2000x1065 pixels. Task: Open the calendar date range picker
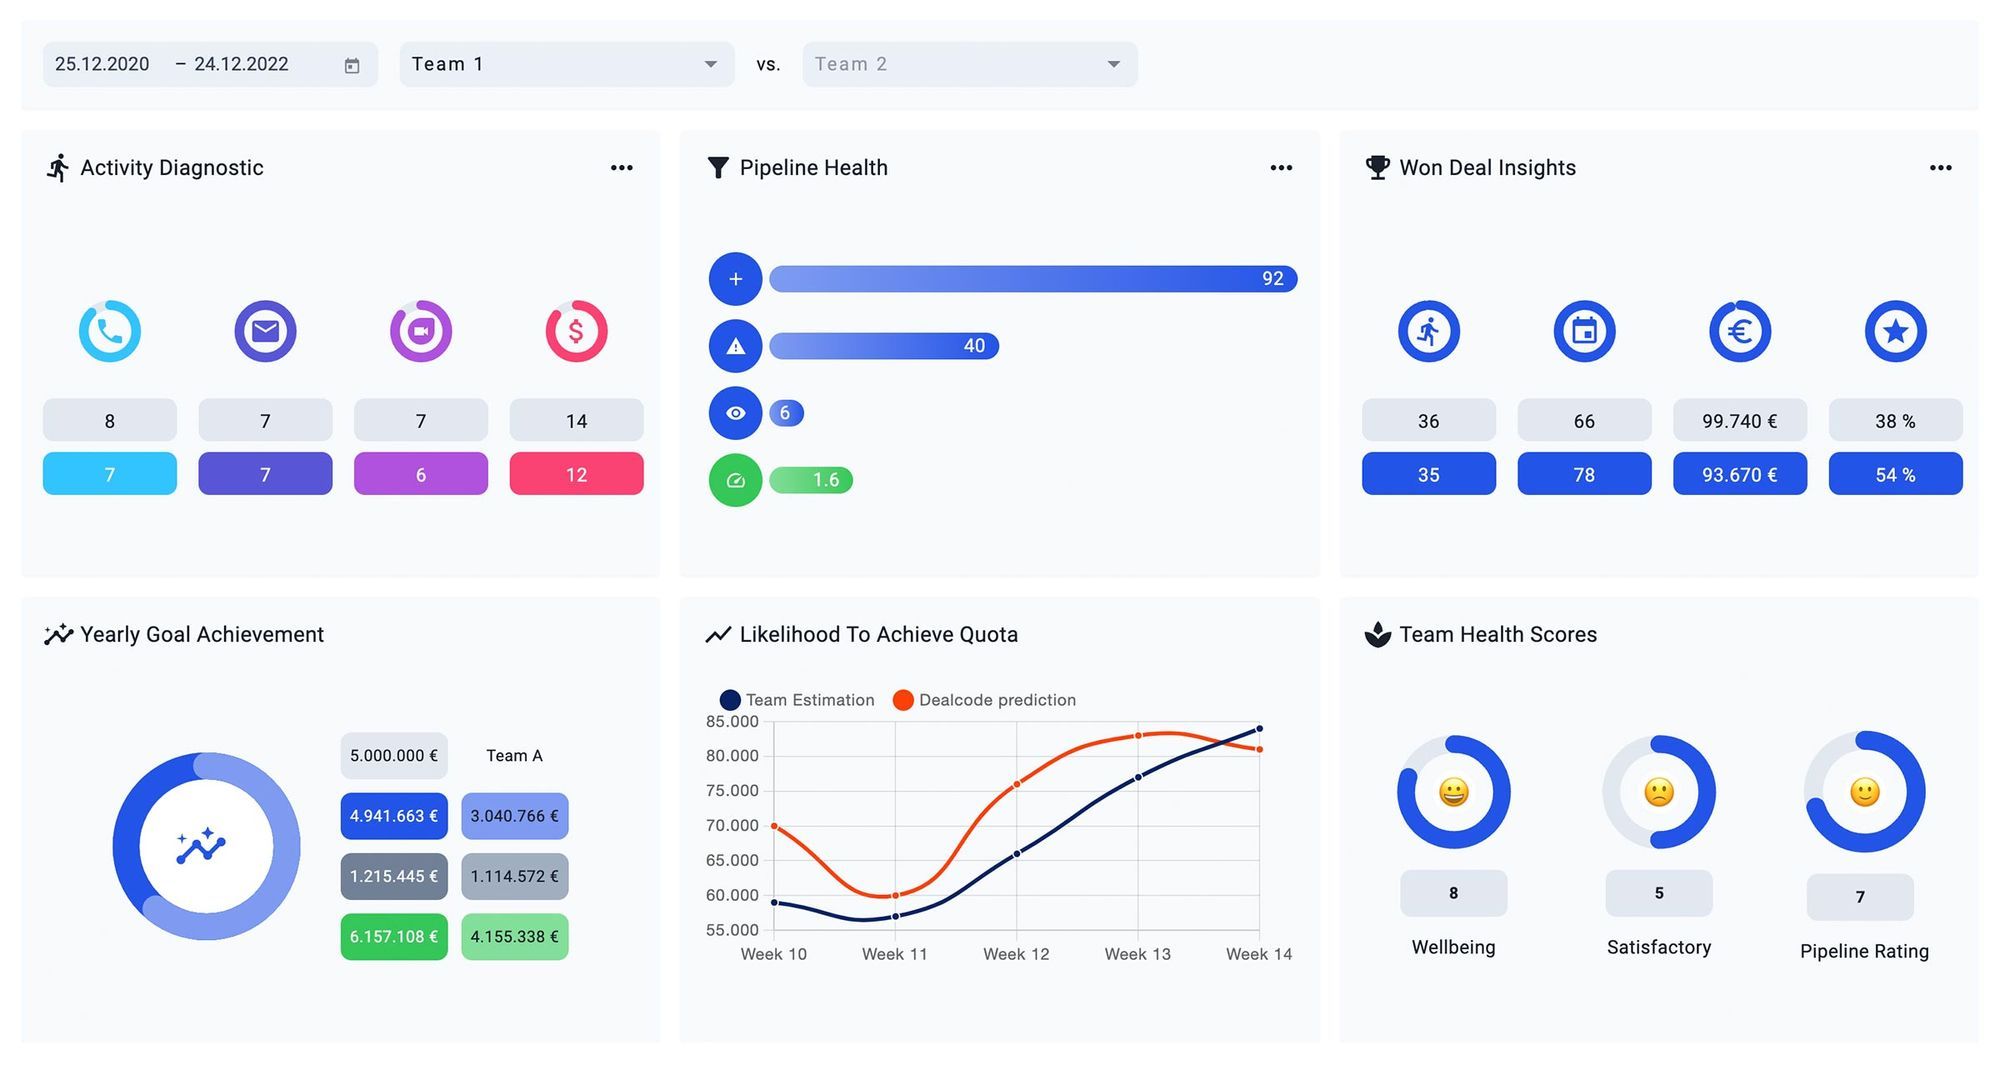[x=352, y=65]
